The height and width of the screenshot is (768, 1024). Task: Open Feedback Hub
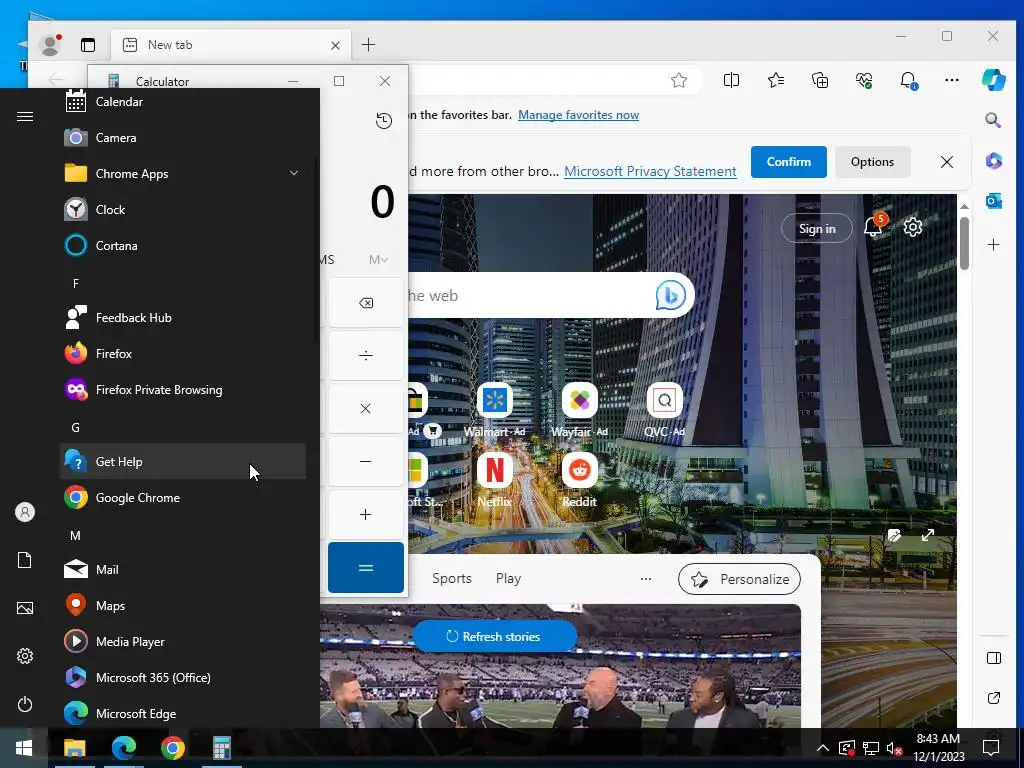183,317
